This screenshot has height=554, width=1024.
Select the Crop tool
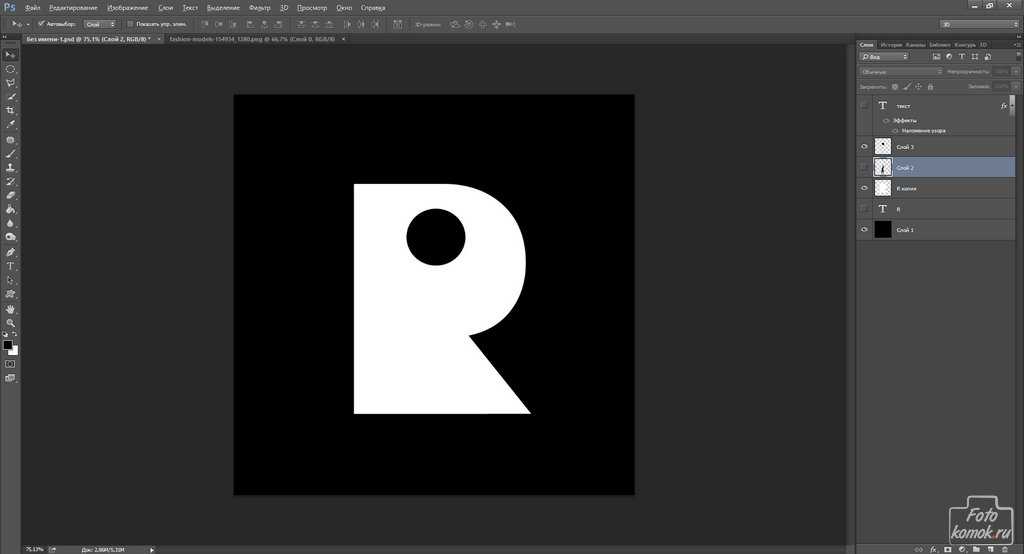[x=10, y=110]
